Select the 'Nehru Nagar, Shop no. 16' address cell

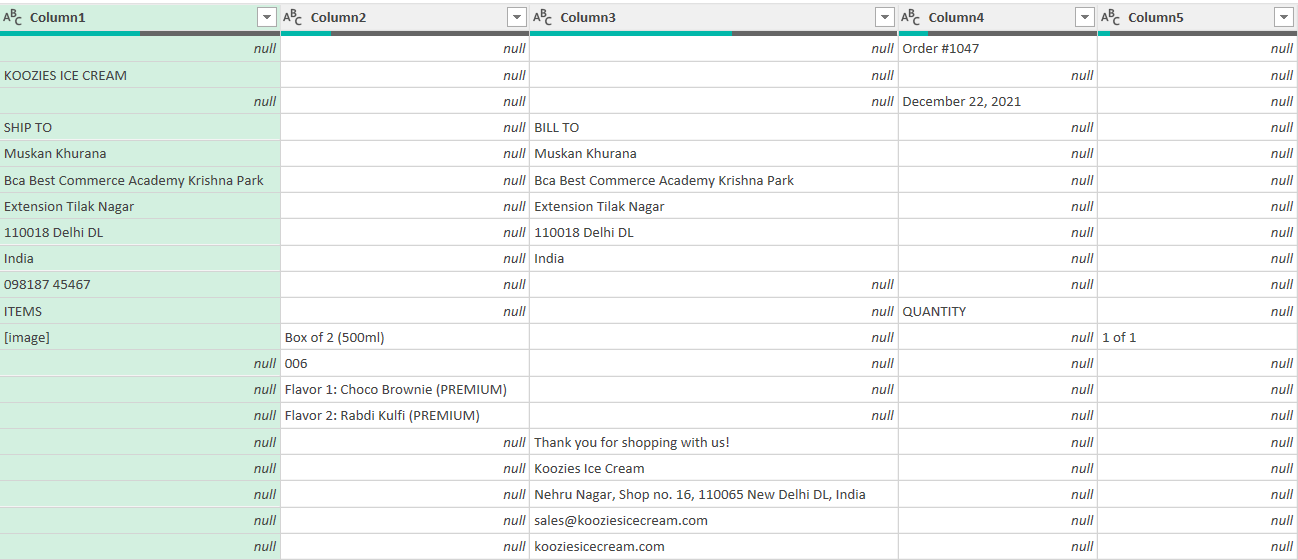point(714,494)
